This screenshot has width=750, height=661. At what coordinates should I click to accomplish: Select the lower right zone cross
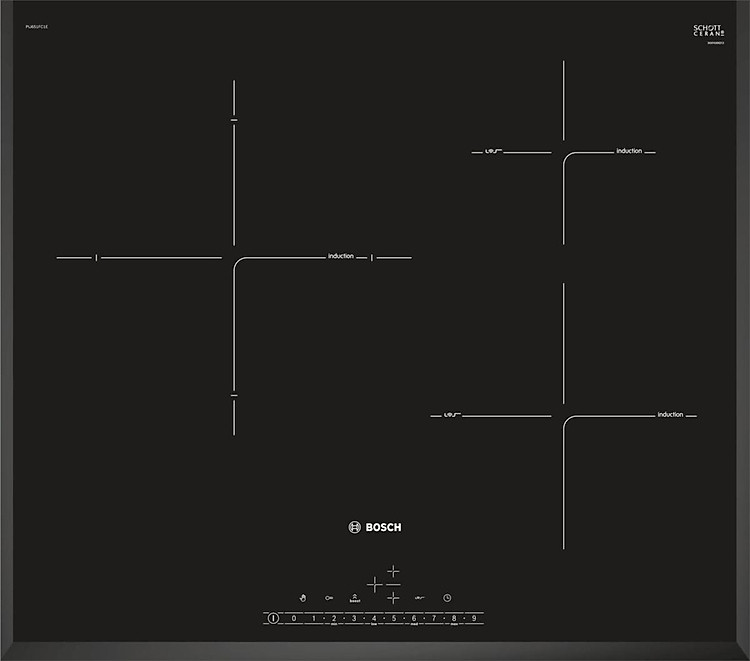coord(393,598)
